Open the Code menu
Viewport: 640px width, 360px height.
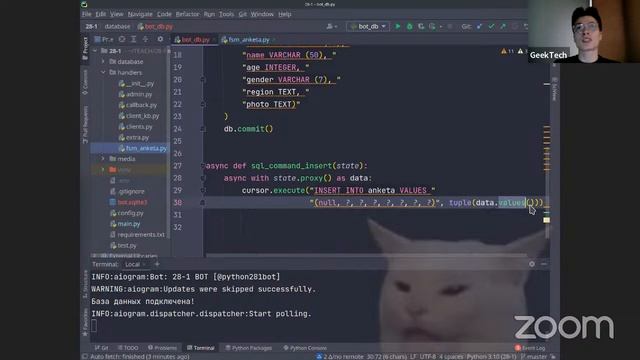[x=164, y=14]
